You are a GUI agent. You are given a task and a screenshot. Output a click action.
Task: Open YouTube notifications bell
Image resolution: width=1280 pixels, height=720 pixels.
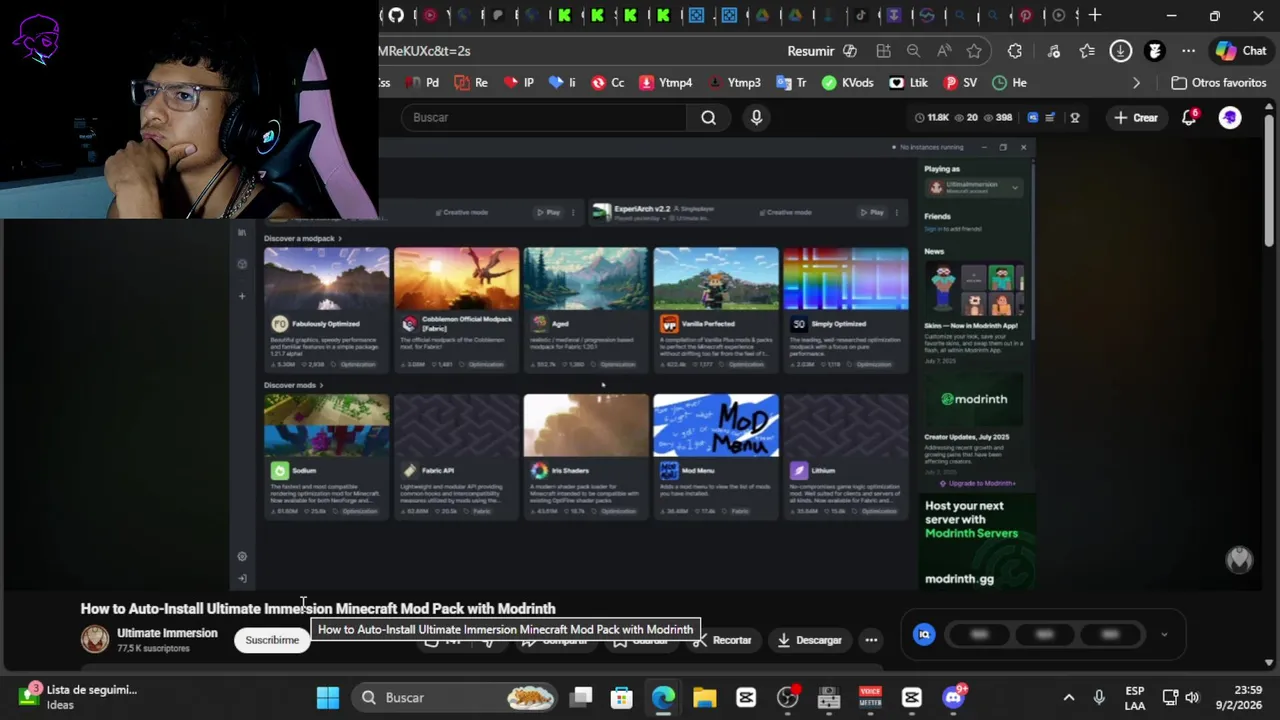1189,118
